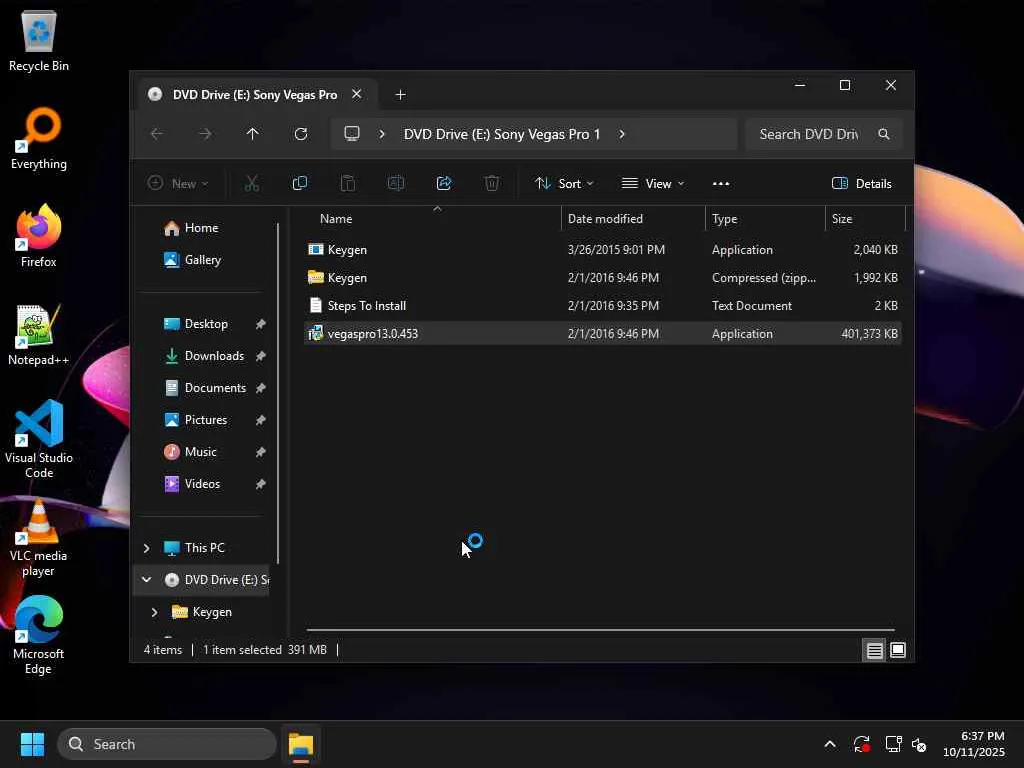The image size is (1024, 768).
Task: Add a new File Explorer tab
Action: point(400,95)
